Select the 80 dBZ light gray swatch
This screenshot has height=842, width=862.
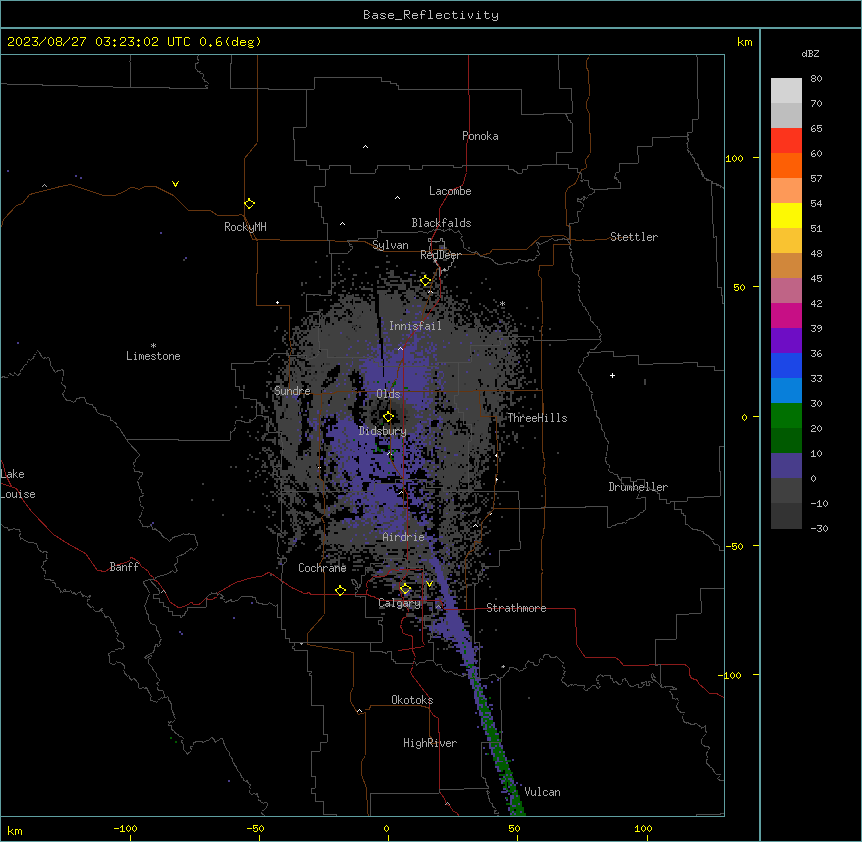coord(786,91)
